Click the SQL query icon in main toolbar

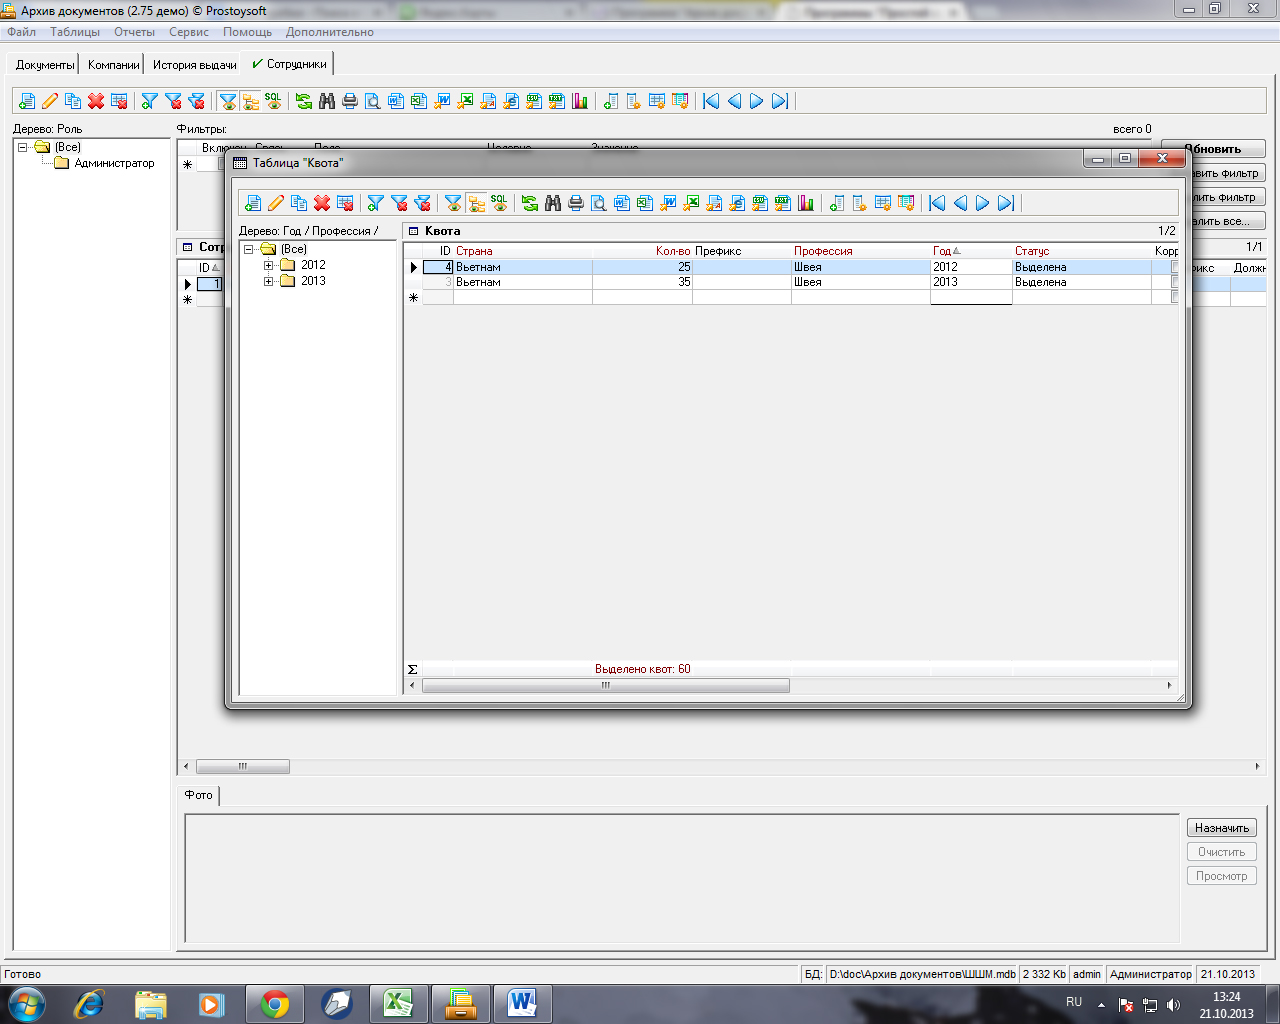(x=273, y=101)
